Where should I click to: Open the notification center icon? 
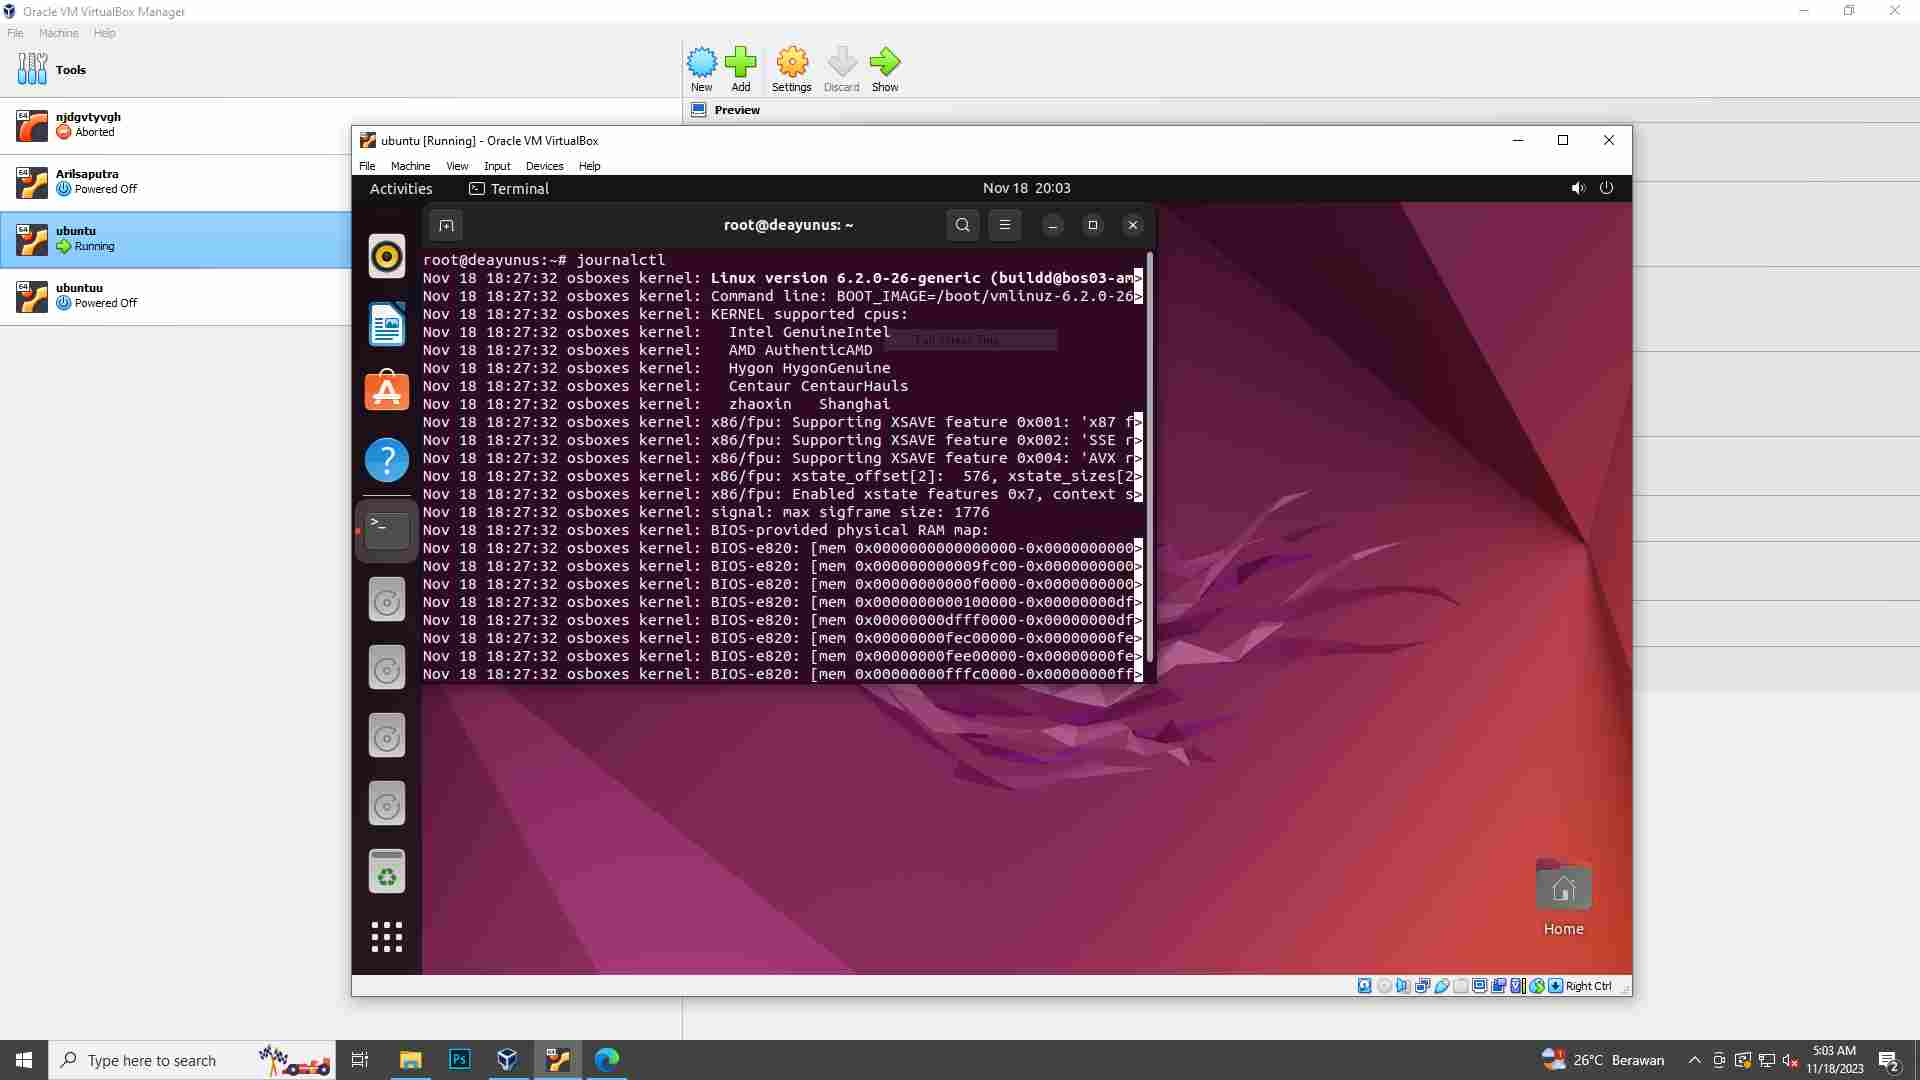1889,1060
